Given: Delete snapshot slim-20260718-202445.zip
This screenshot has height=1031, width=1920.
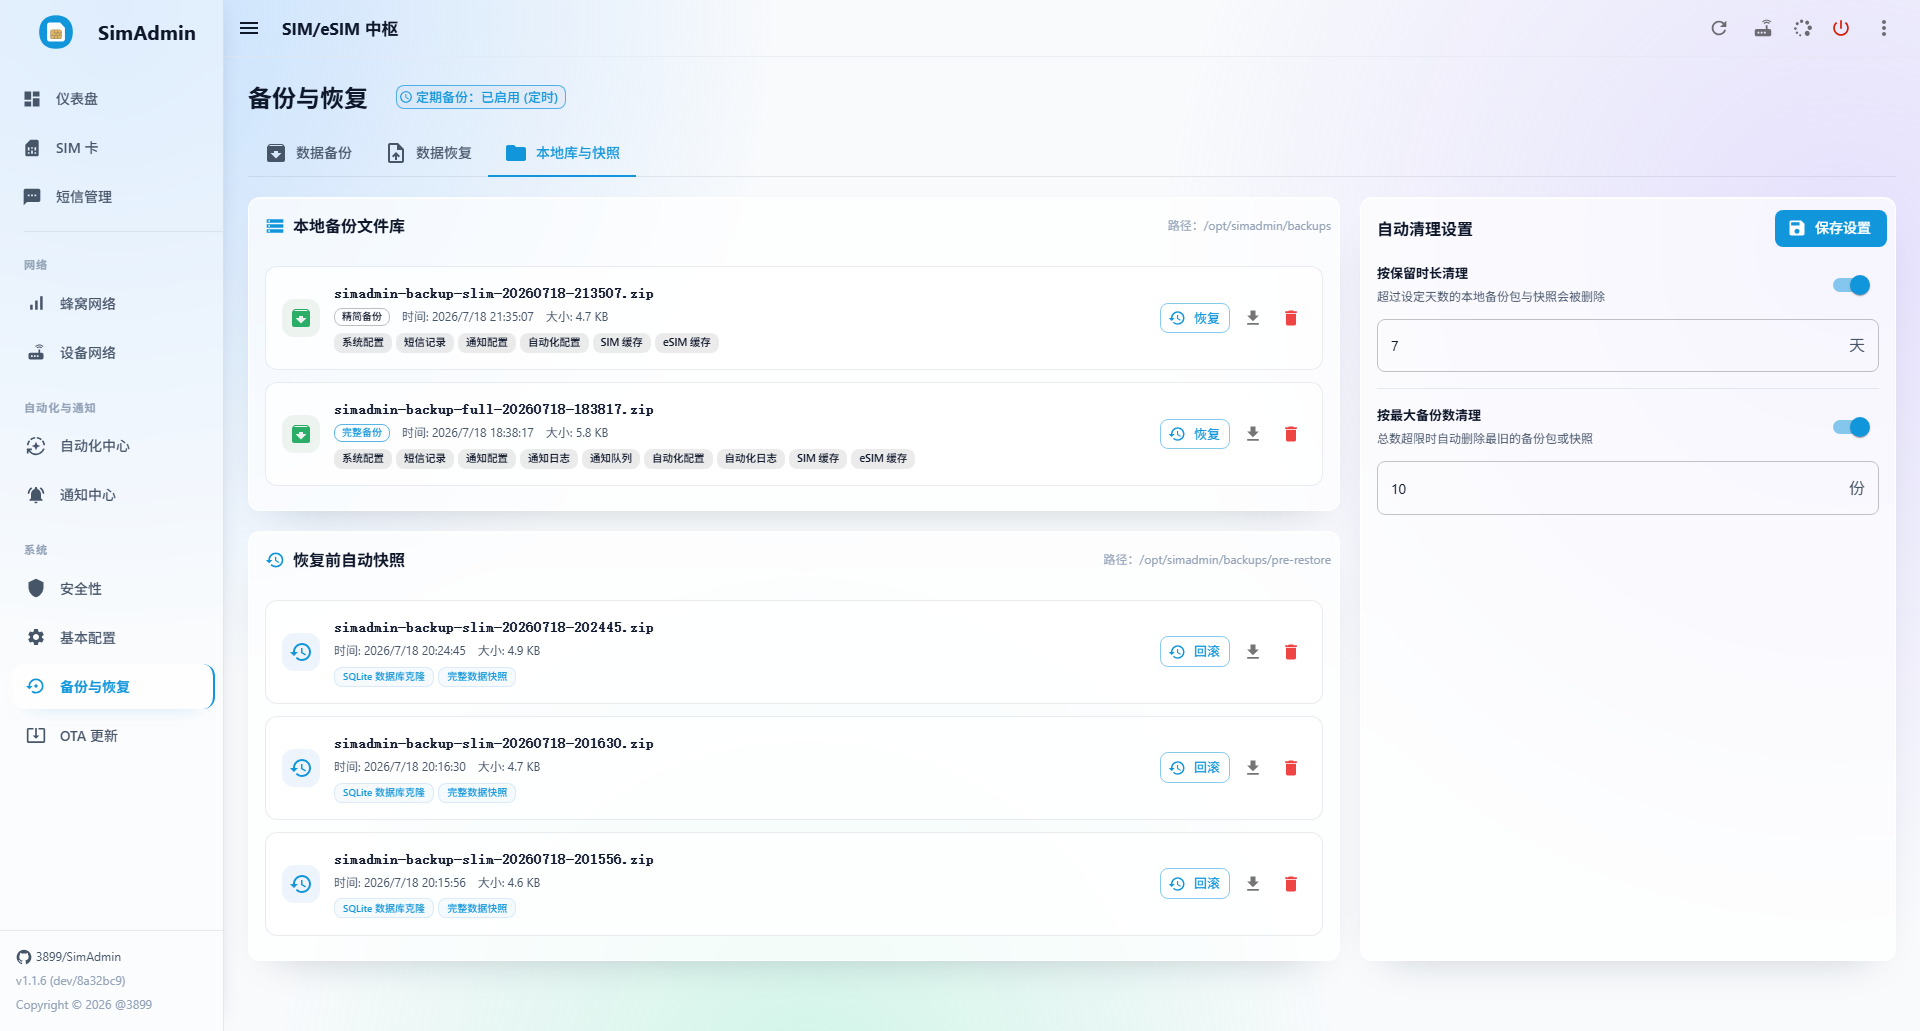Looking at the screenshot, I should (x=1291, y=652).
